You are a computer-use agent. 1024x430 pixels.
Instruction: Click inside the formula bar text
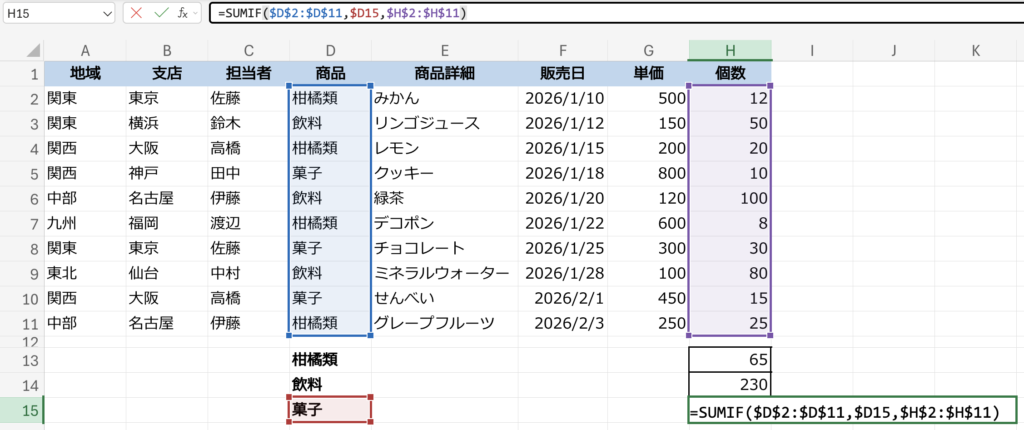(600, 14)
